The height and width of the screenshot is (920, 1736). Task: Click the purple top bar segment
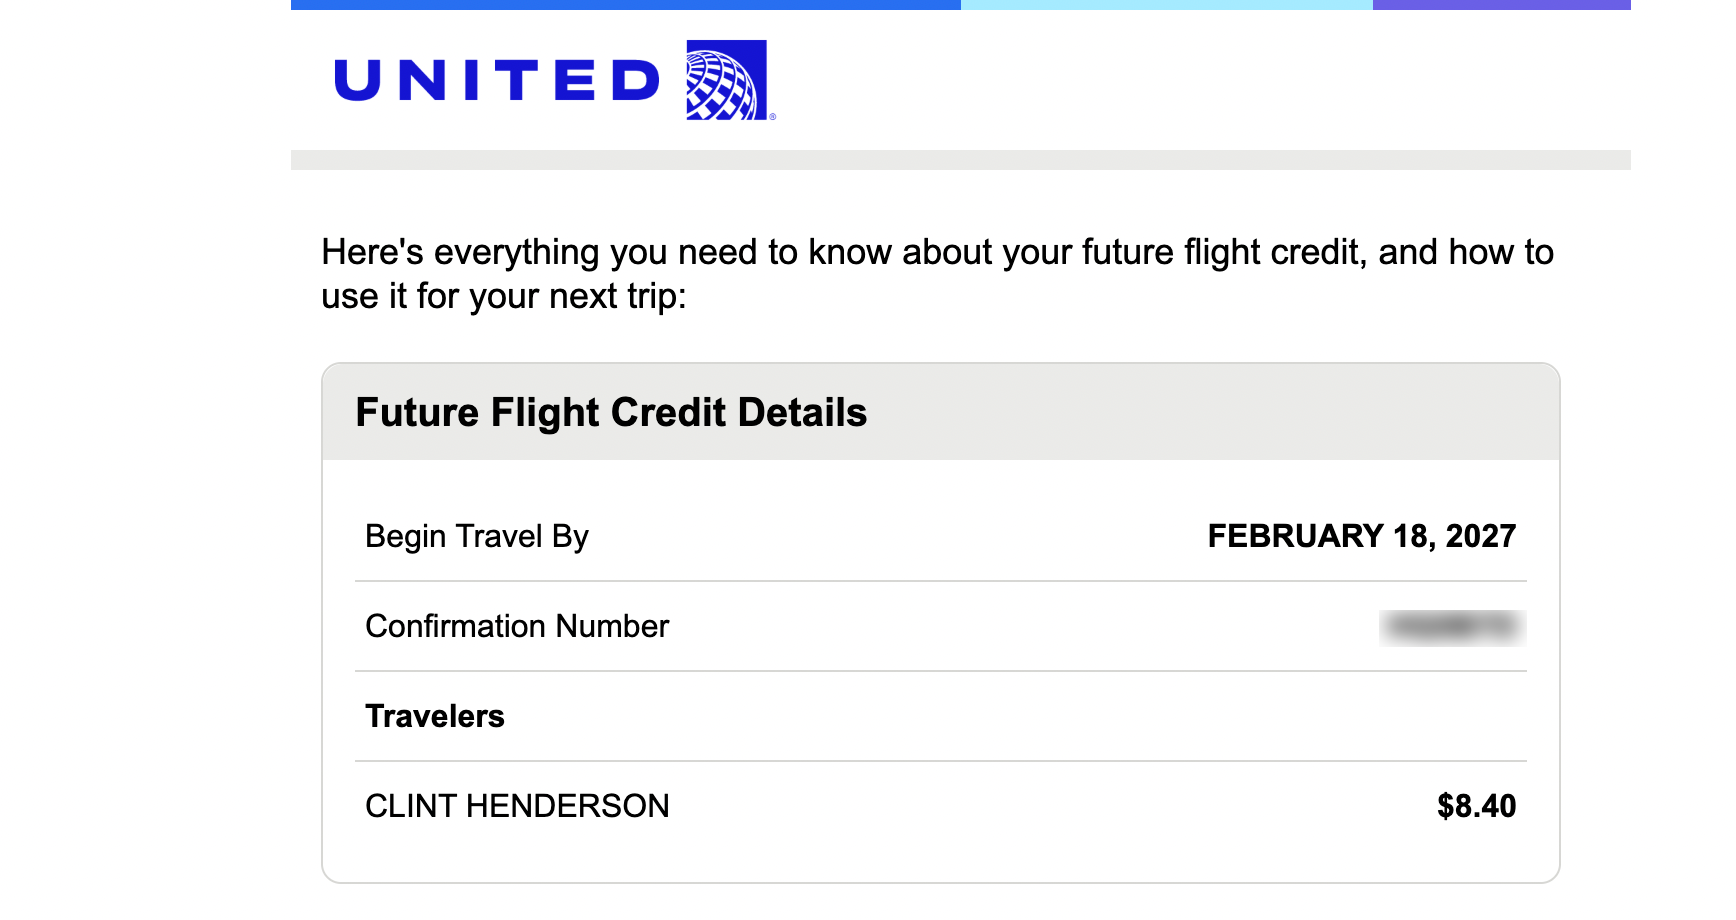(x=1501, y=5)
